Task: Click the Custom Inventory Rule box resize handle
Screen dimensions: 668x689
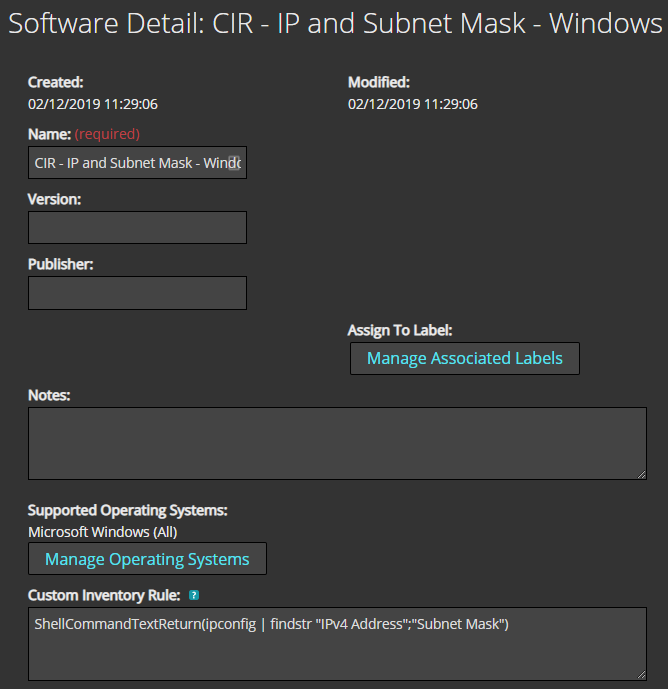Action: point(640,674)
